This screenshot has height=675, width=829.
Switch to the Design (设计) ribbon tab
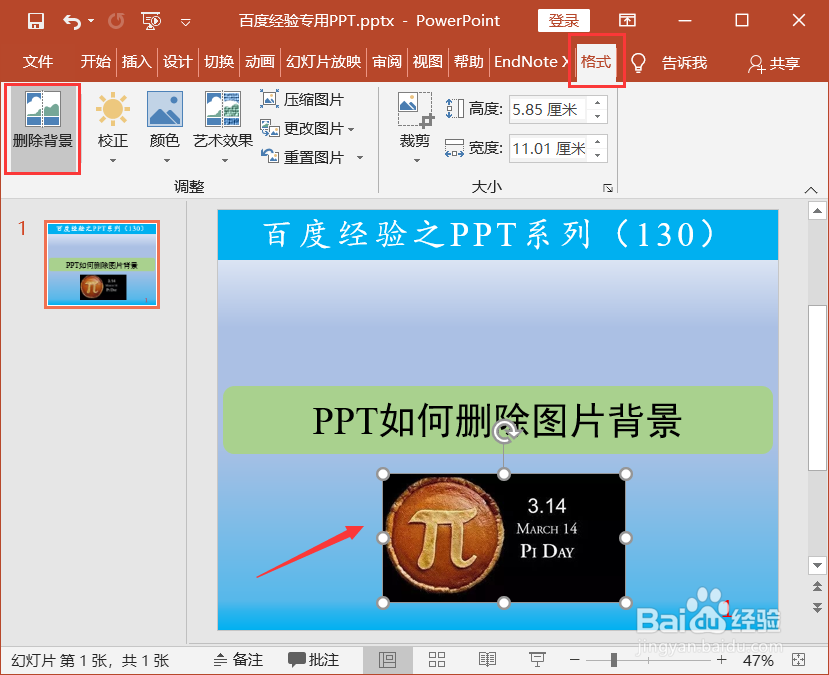pos(177,62)
